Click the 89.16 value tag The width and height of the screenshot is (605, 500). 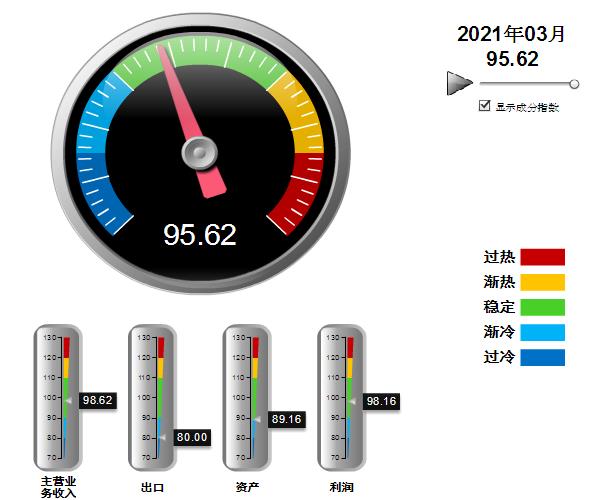tap(286, 419)
